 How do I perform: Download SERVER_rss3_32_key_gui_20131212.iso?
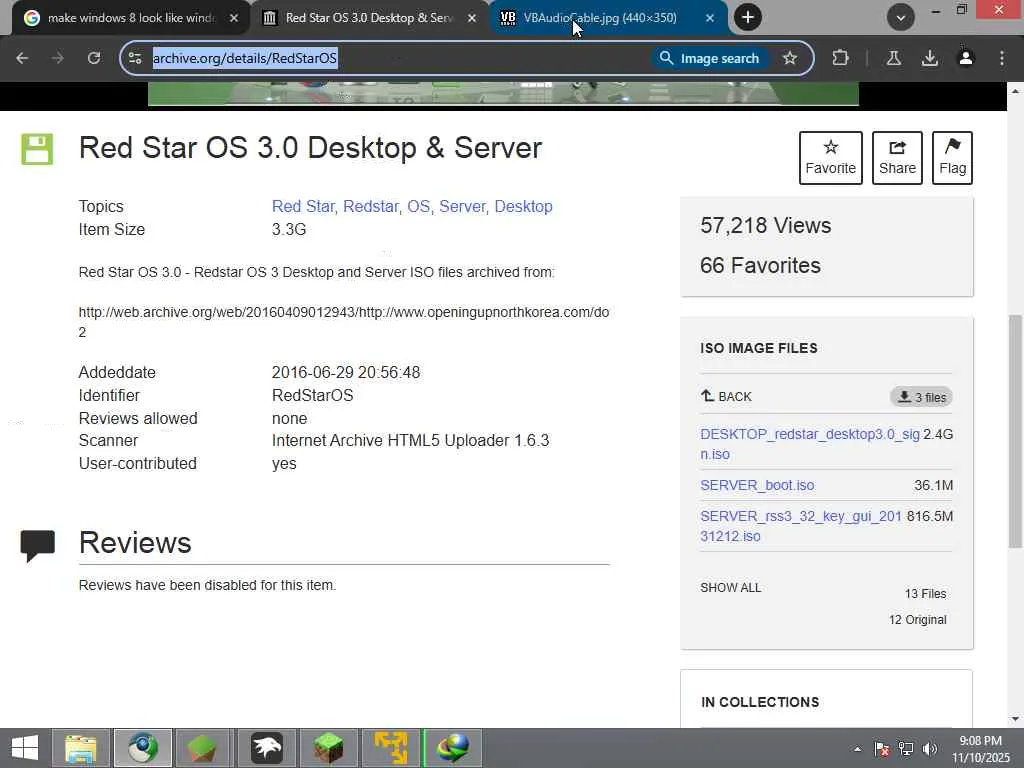(x=801, y=526)
